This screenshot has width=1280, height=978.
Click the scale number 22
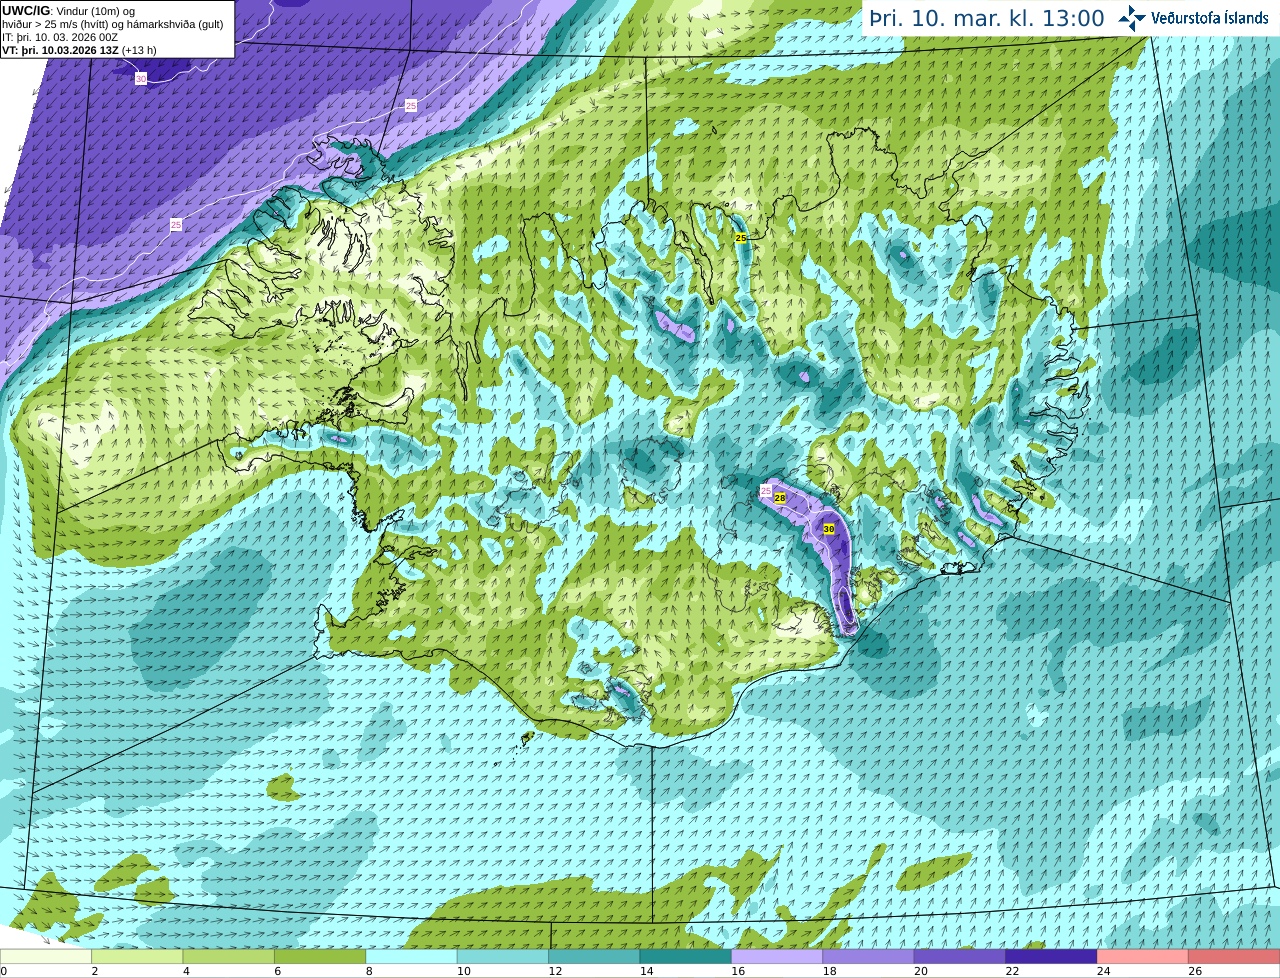[1011, 971]
